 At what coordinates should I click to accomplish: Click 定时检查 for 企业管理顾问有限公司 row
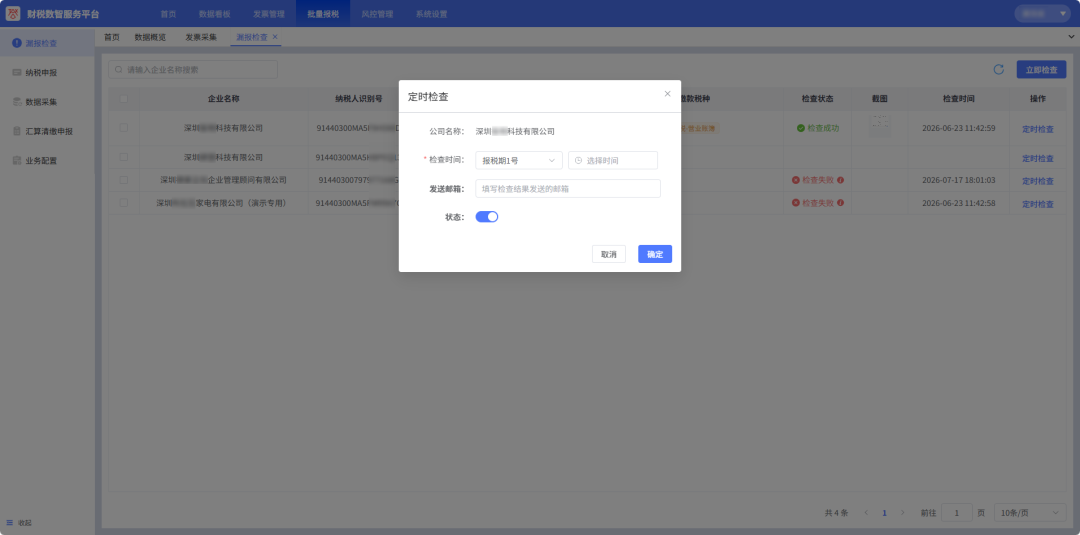tap(1037, 181)
